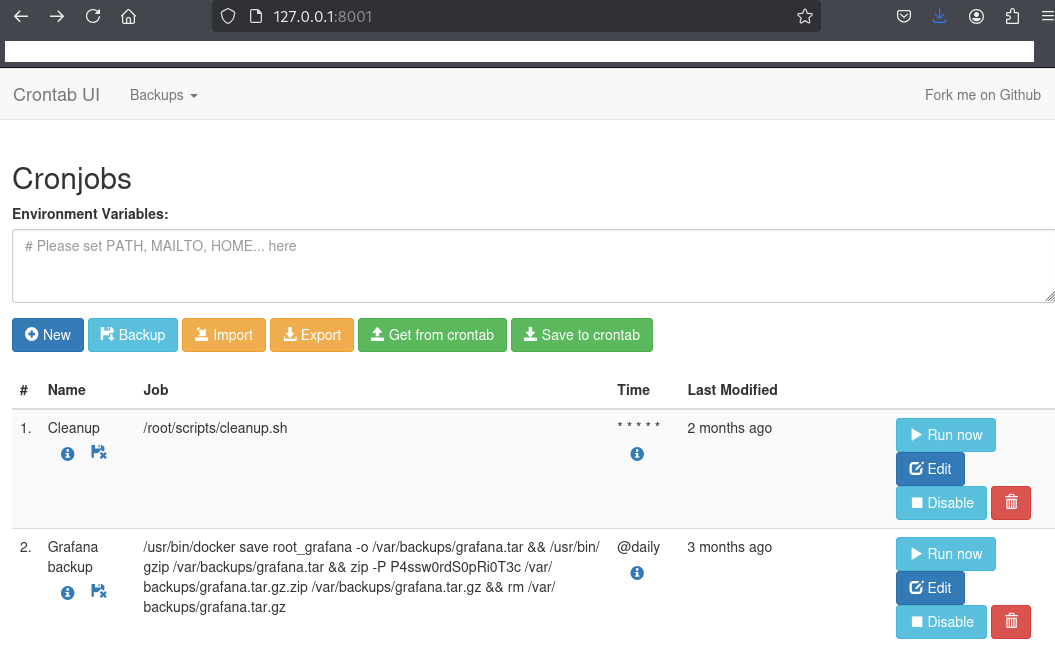Disable the Cleanup cronjob
1055x655 pixels.
tap(941, 503)
